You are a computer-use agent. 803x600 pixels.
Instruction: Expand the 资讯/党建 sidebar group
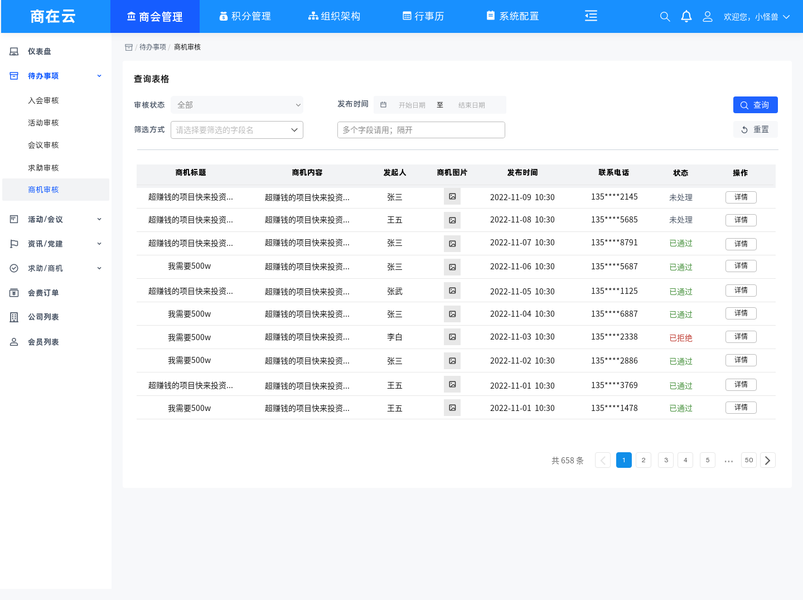[x=99, y=244]
